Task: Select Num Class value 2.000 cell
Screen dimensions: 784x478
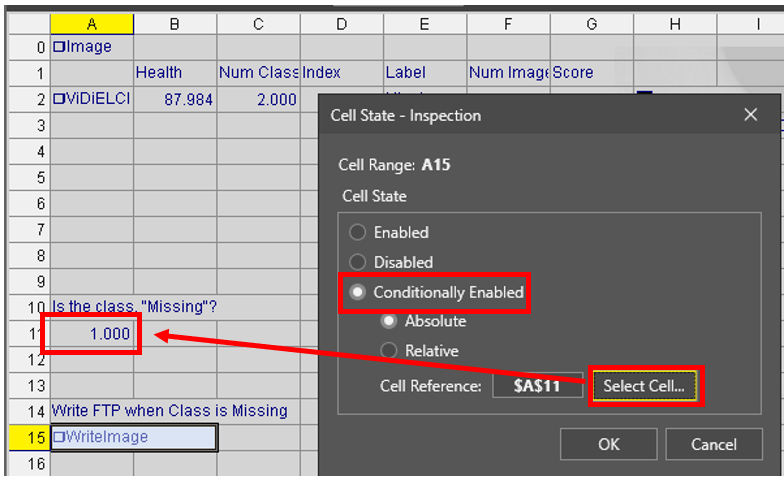Action: [x=258, y=99]
